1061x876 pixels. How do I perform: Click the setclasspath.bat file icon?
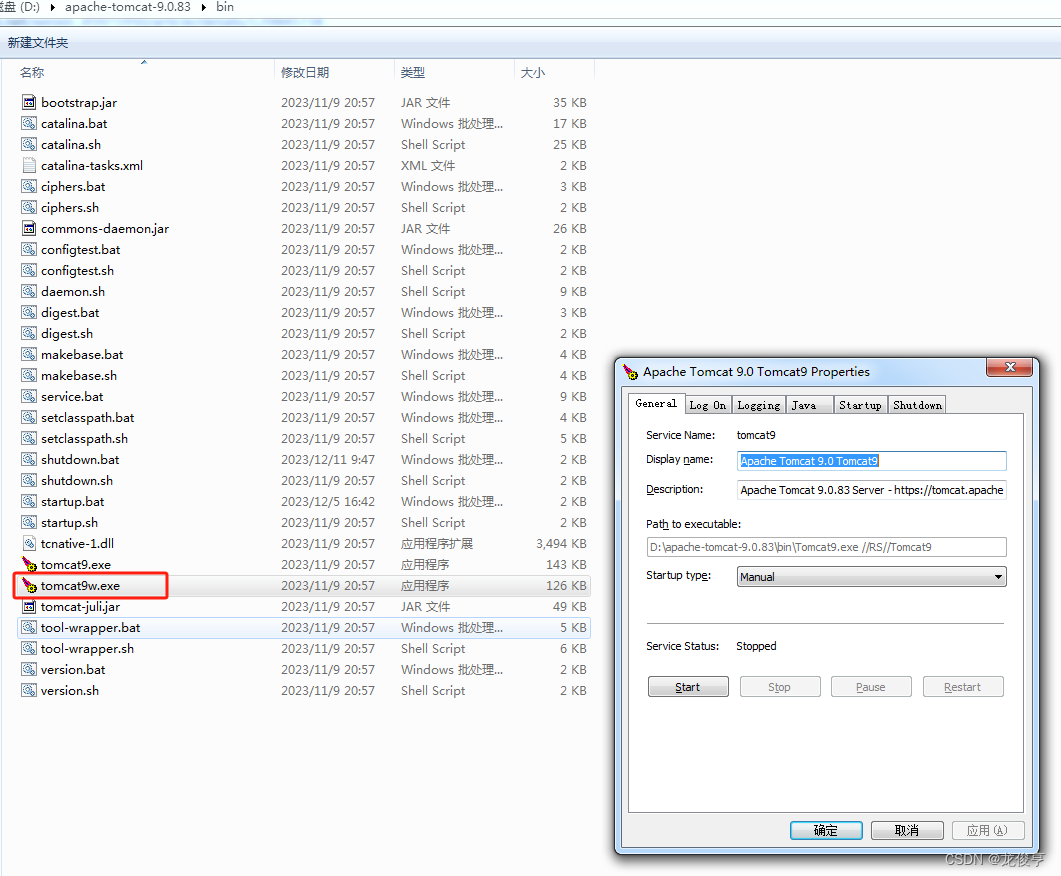28,417
